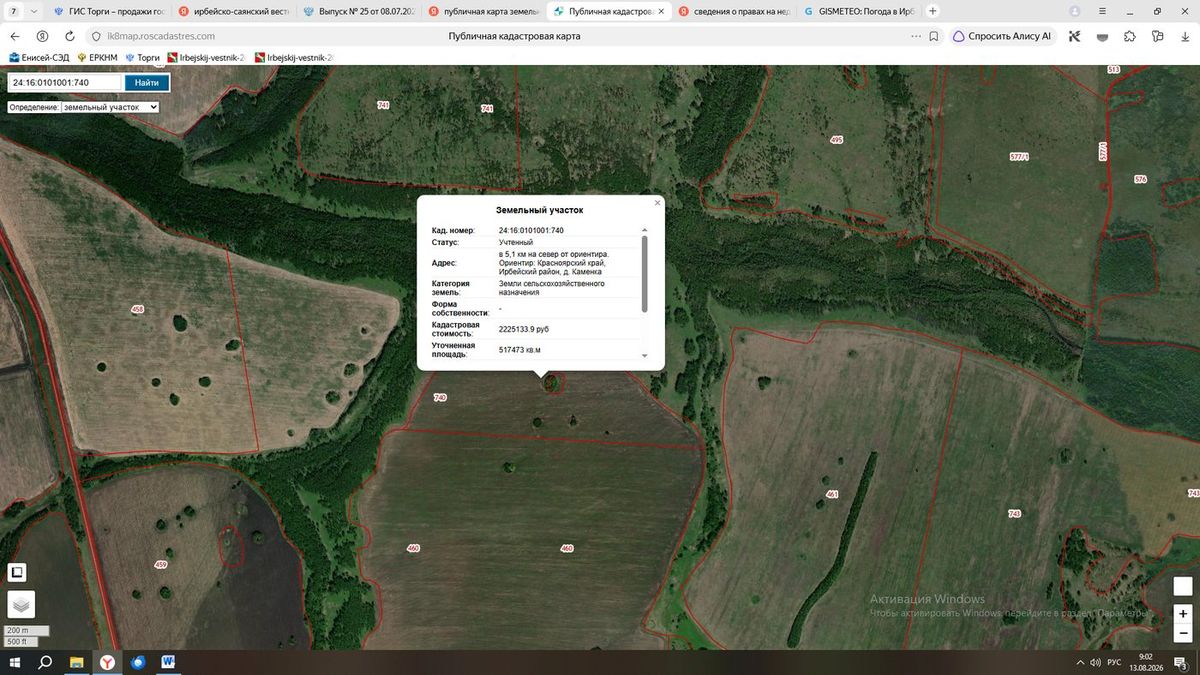Open the map layers switcher icon

click(21, 604)
